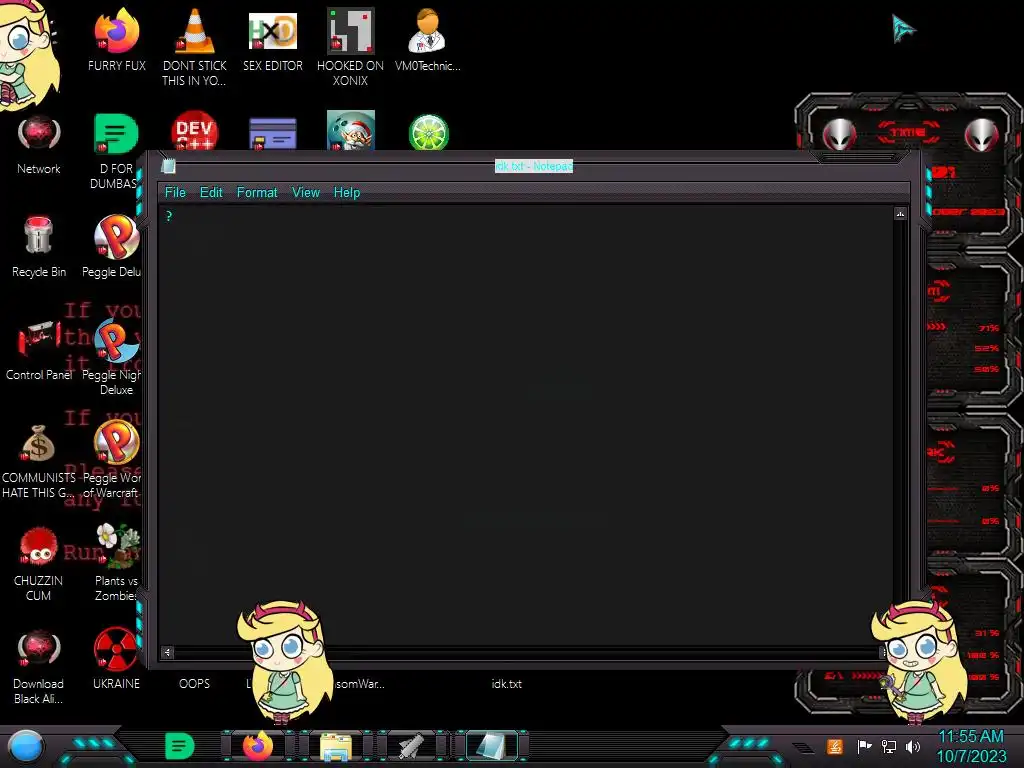Switch to the Notepad taskbar button

click(x=491, y=746)
